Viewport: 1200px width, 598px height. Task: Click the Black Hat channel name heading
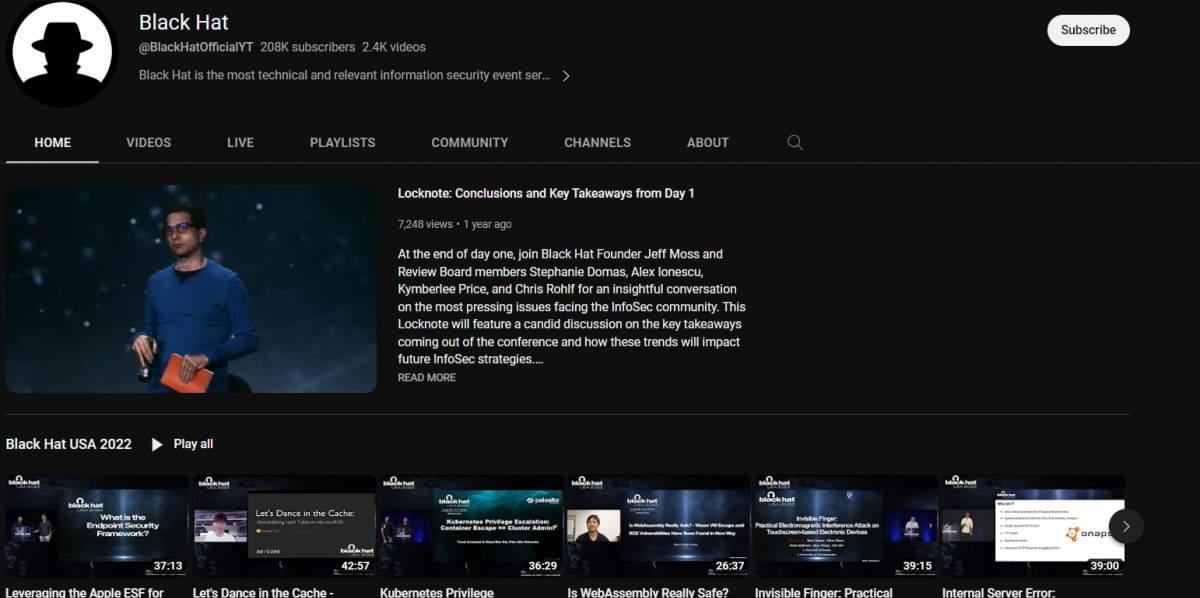click(x=184, y=22)
